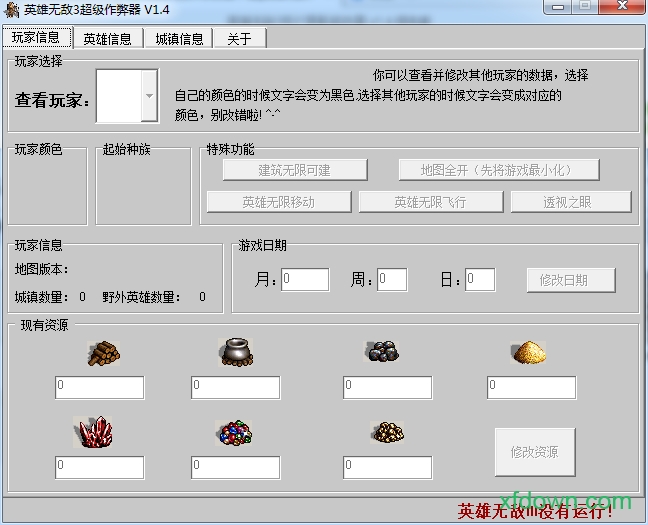Switch to the 英雄信息 tab
This screenshot has height=525, width=648.
[107, 39]
